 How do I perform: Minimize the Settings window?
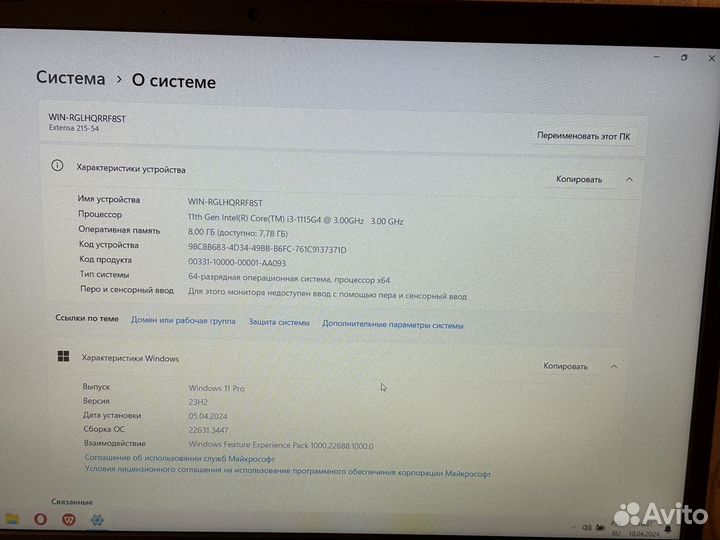point(657,57)
